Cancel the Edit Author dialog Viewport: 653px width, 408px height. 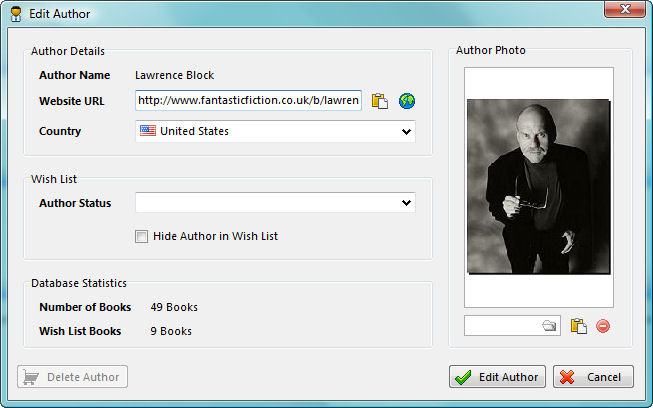pos(593,377)
